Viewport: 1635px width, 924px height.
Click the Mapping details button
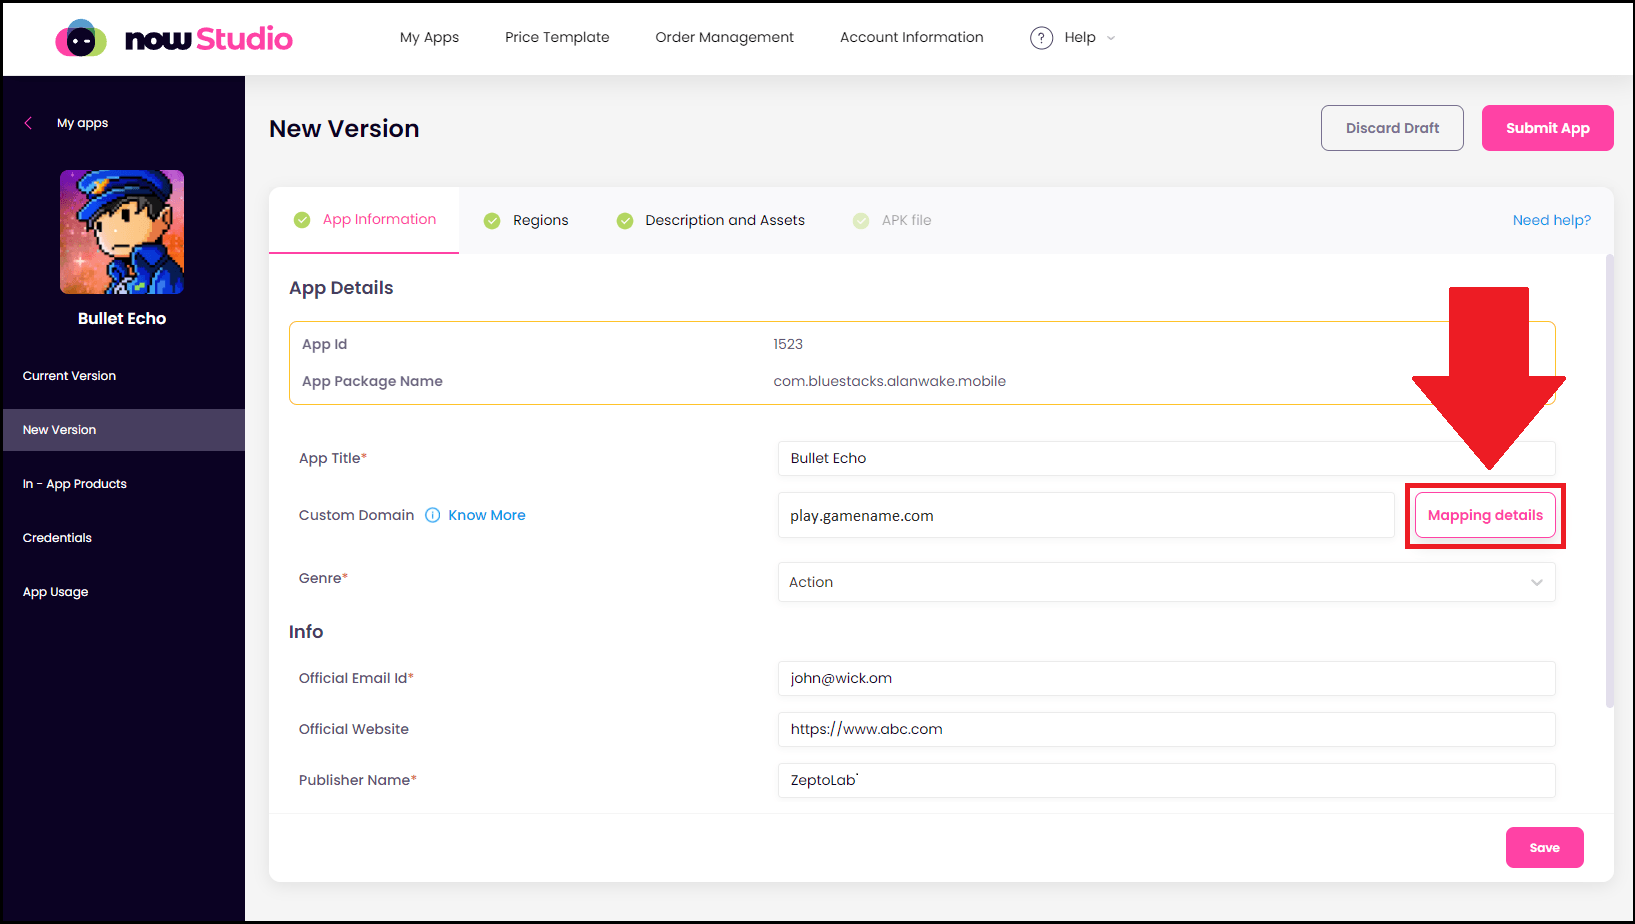1485,515
